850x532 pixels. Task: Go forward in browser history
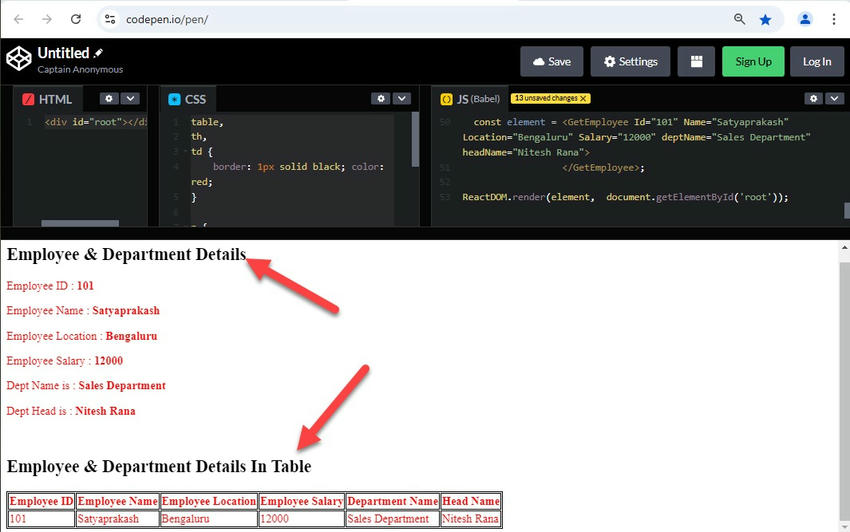(47, 20)
